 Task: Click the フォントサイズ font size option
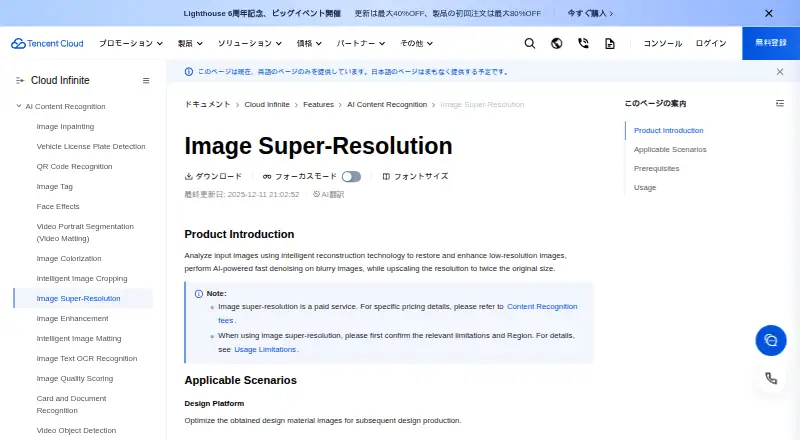point(415,176)
